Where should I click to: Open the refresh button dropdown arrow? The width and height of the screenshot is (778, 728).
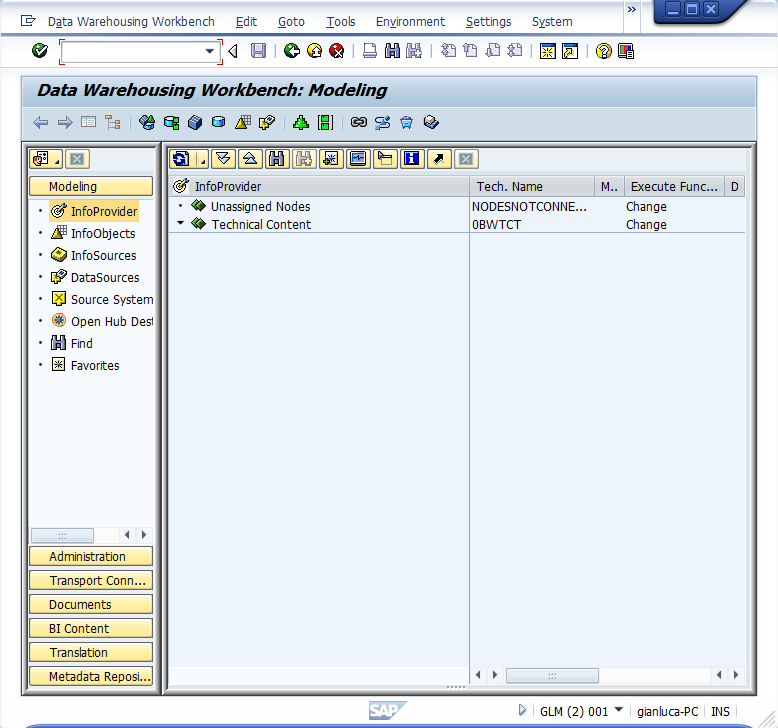[x=202, y=159]
